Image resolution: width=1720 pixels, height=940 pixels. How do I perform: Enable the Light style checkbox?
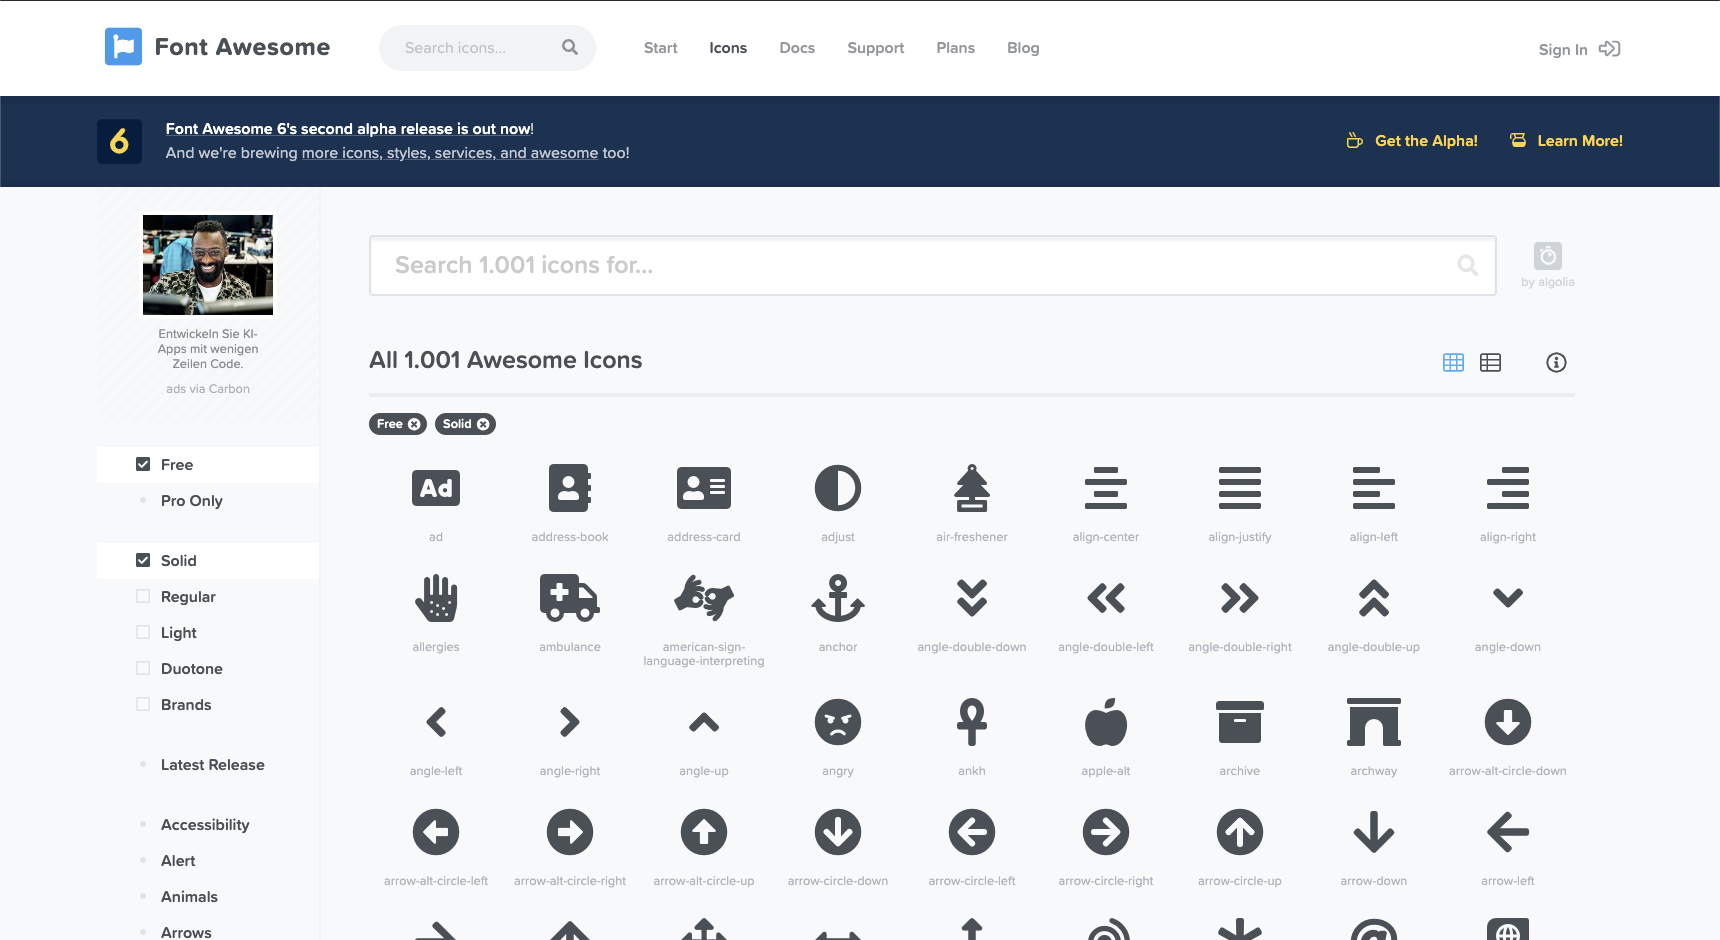pos(143,632)
